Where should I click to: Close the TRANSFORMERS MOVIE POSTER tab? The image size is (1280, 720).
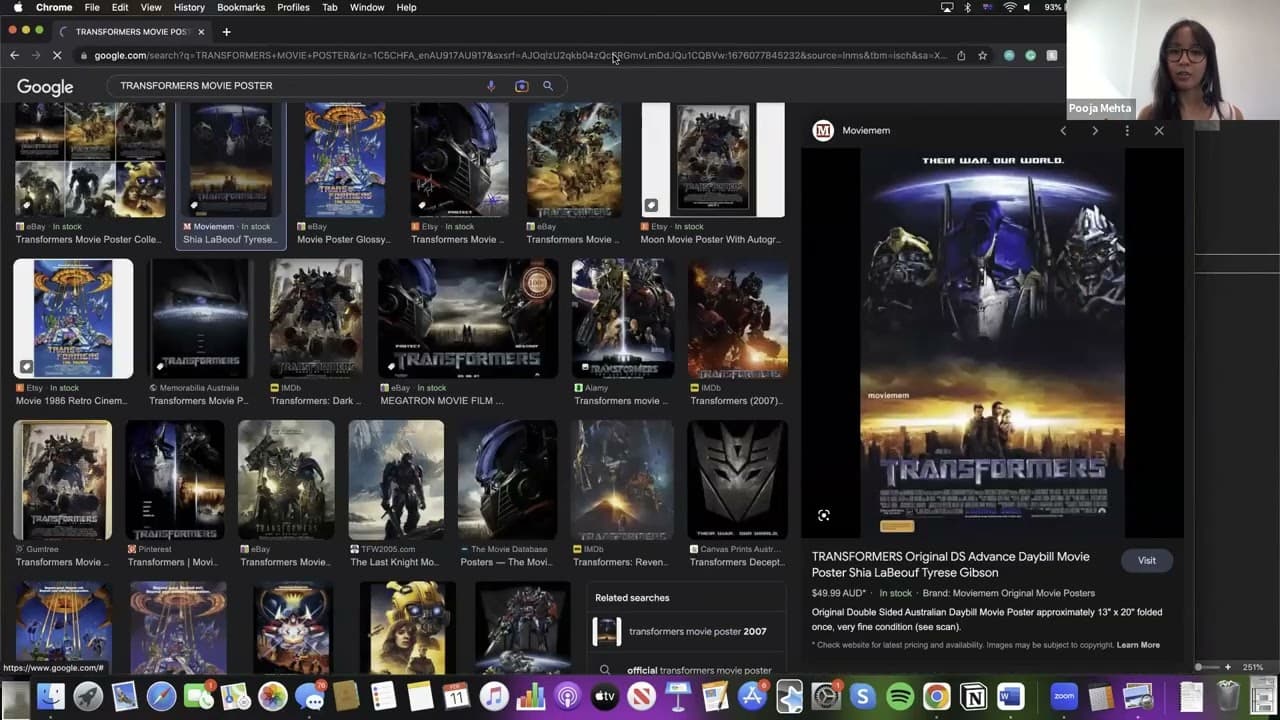[x=201, y=32]
